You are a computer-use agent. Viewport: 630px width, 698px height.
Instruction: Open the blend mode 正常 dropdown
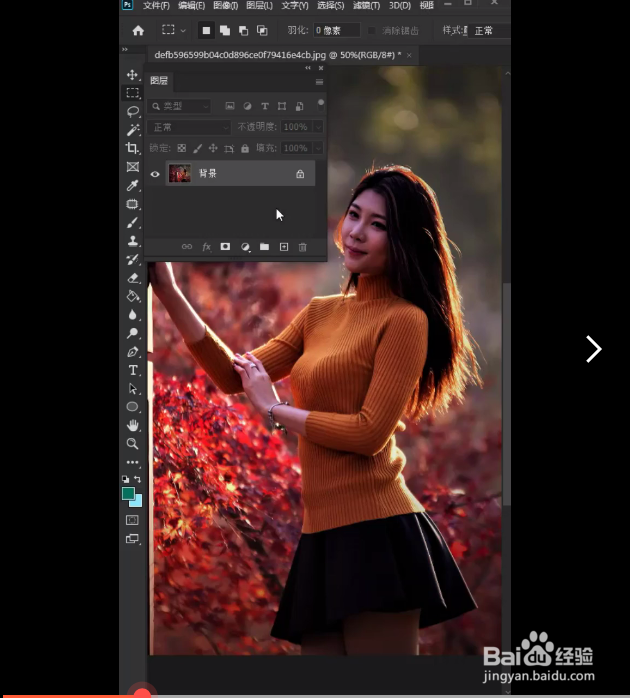(189, 127)
